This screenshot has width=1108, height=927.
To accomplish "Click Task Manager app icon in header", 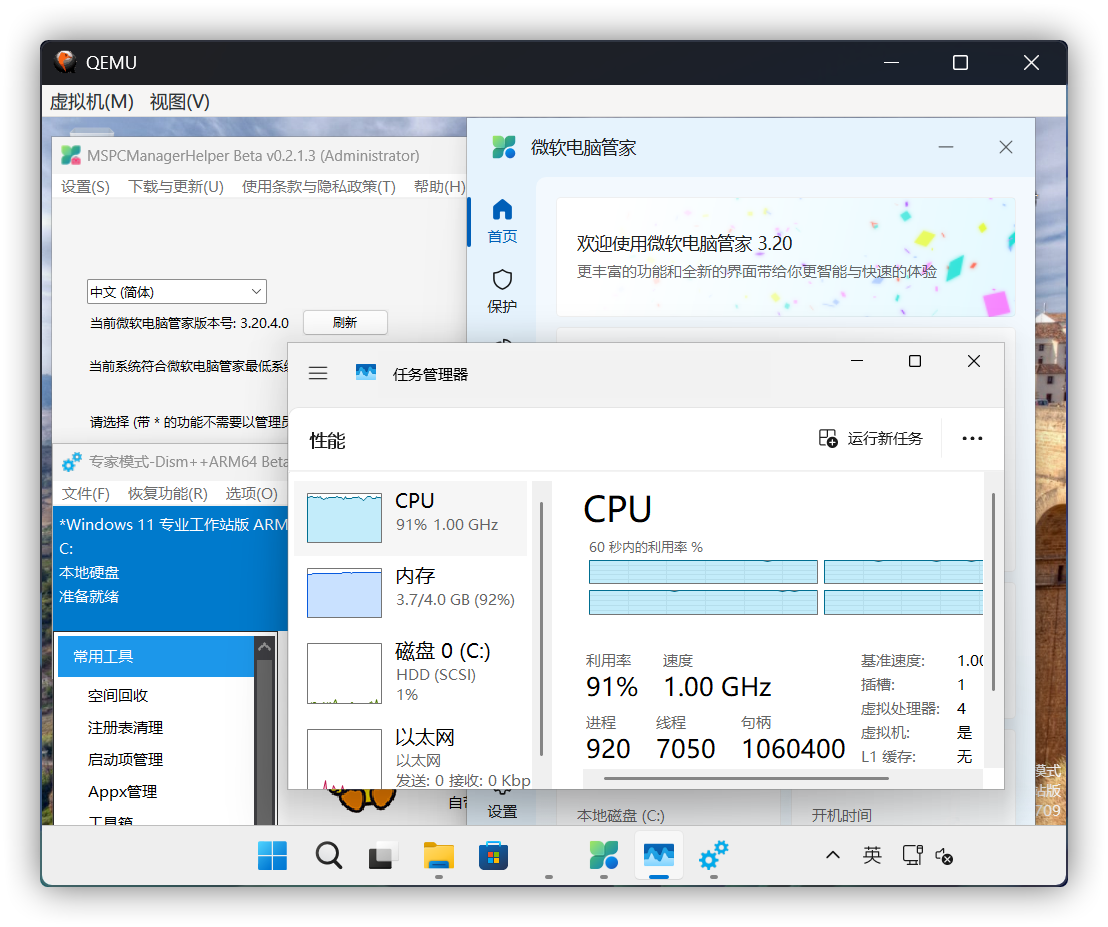I will 365,372.
